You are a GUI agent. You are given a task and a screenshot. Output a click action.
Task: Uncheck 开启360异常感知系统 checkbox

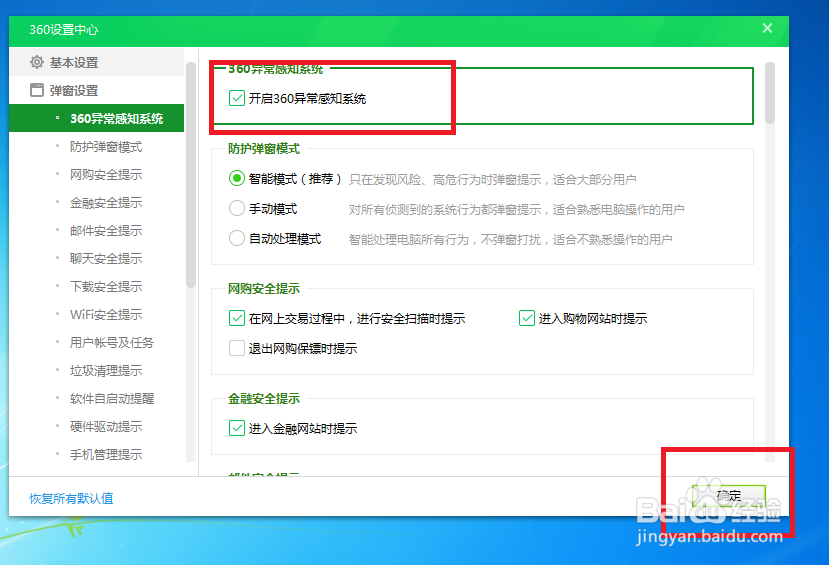[237, 98]
